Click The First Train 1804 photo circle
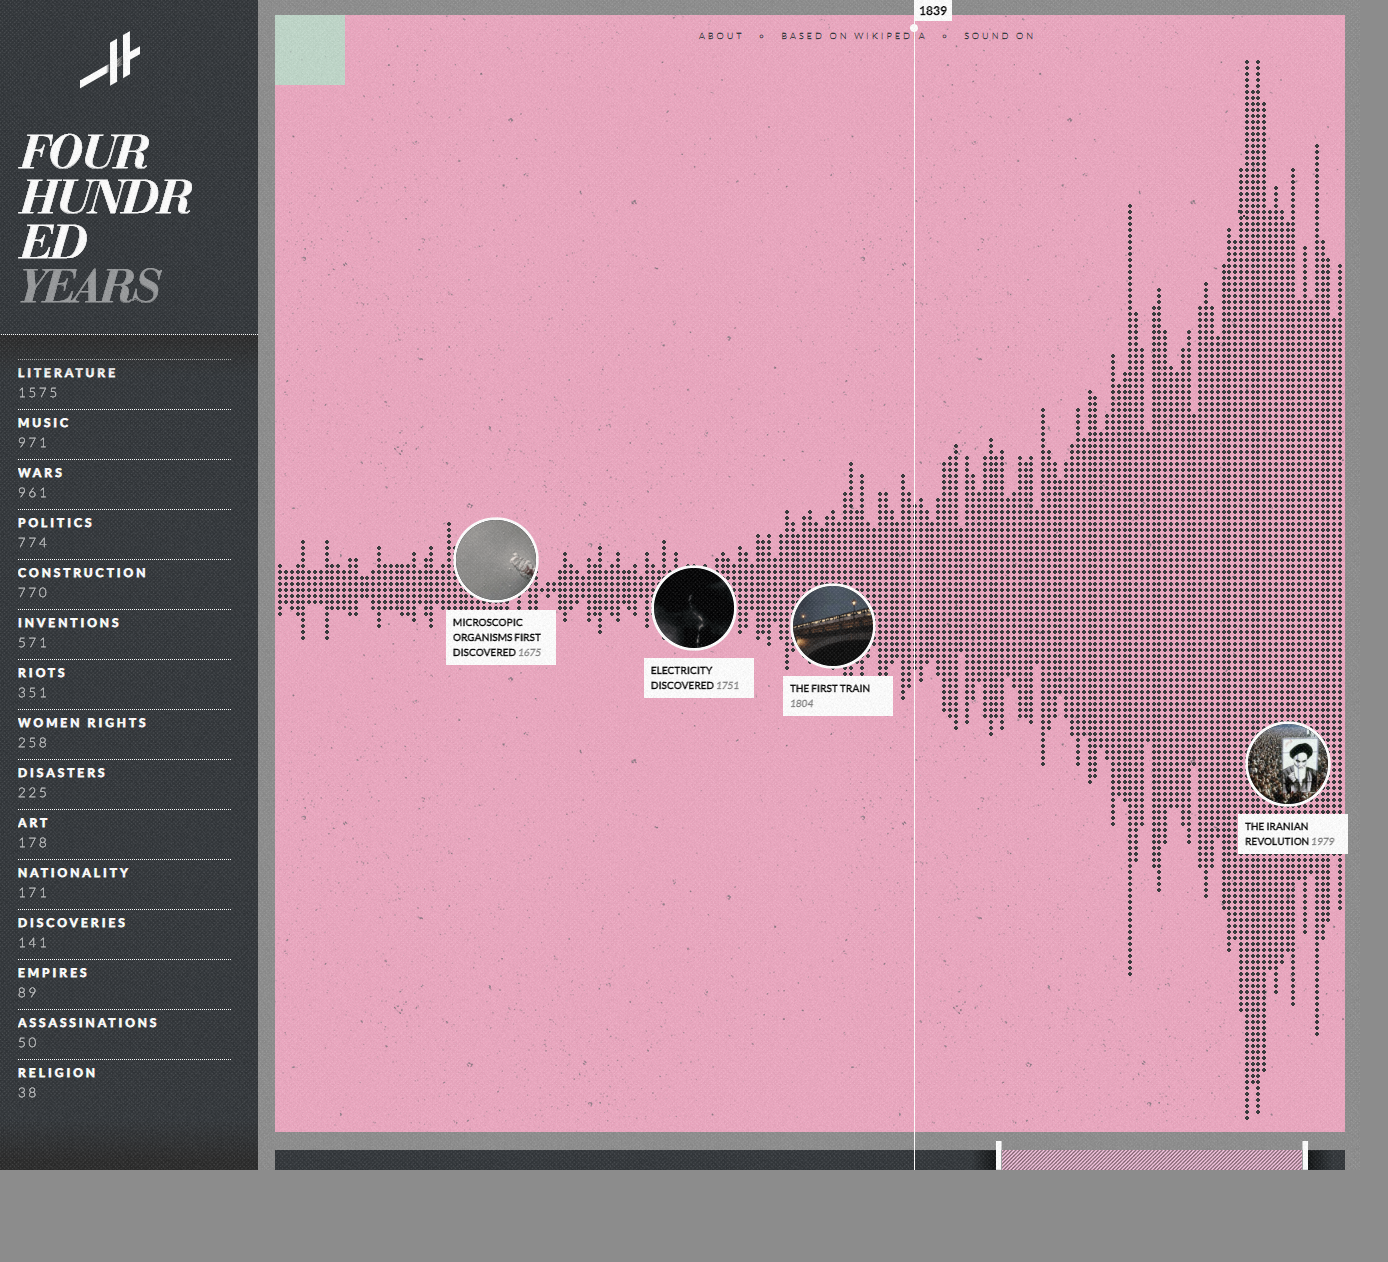Screen dimensions: 1388x1262 (x=833, y=625)
